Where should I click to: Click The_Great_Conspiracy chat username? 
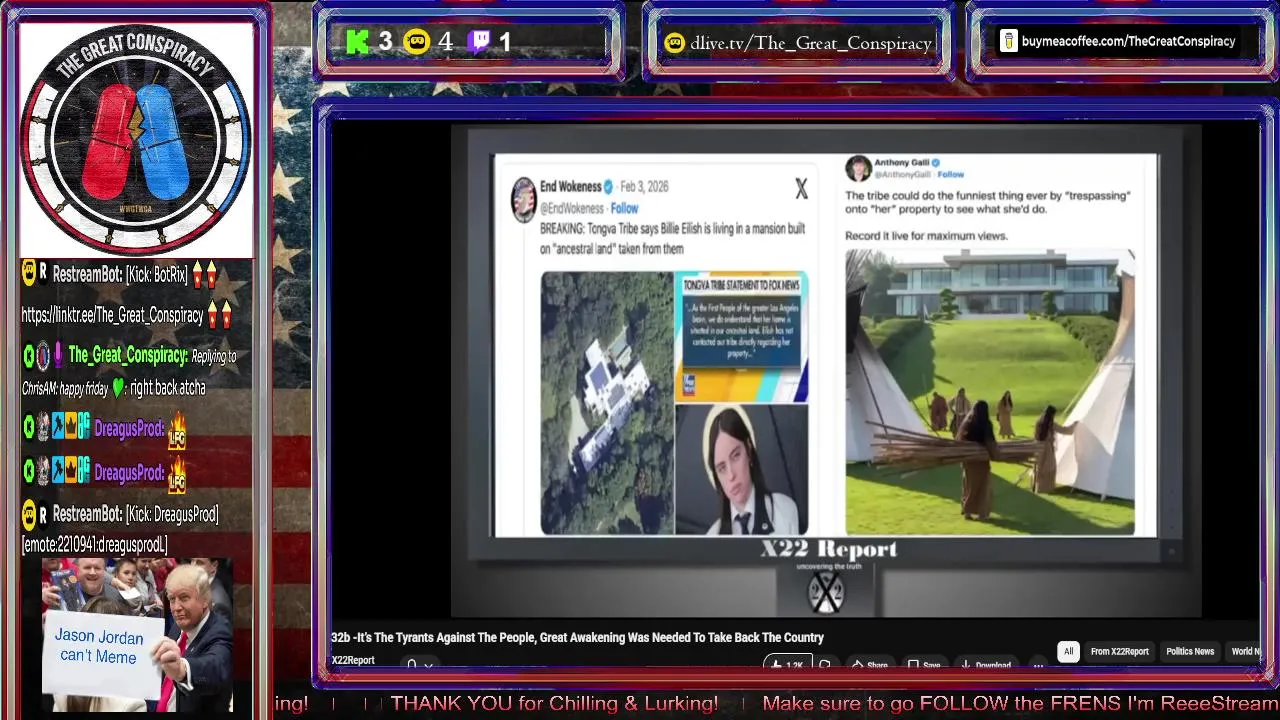pos(128,355)
